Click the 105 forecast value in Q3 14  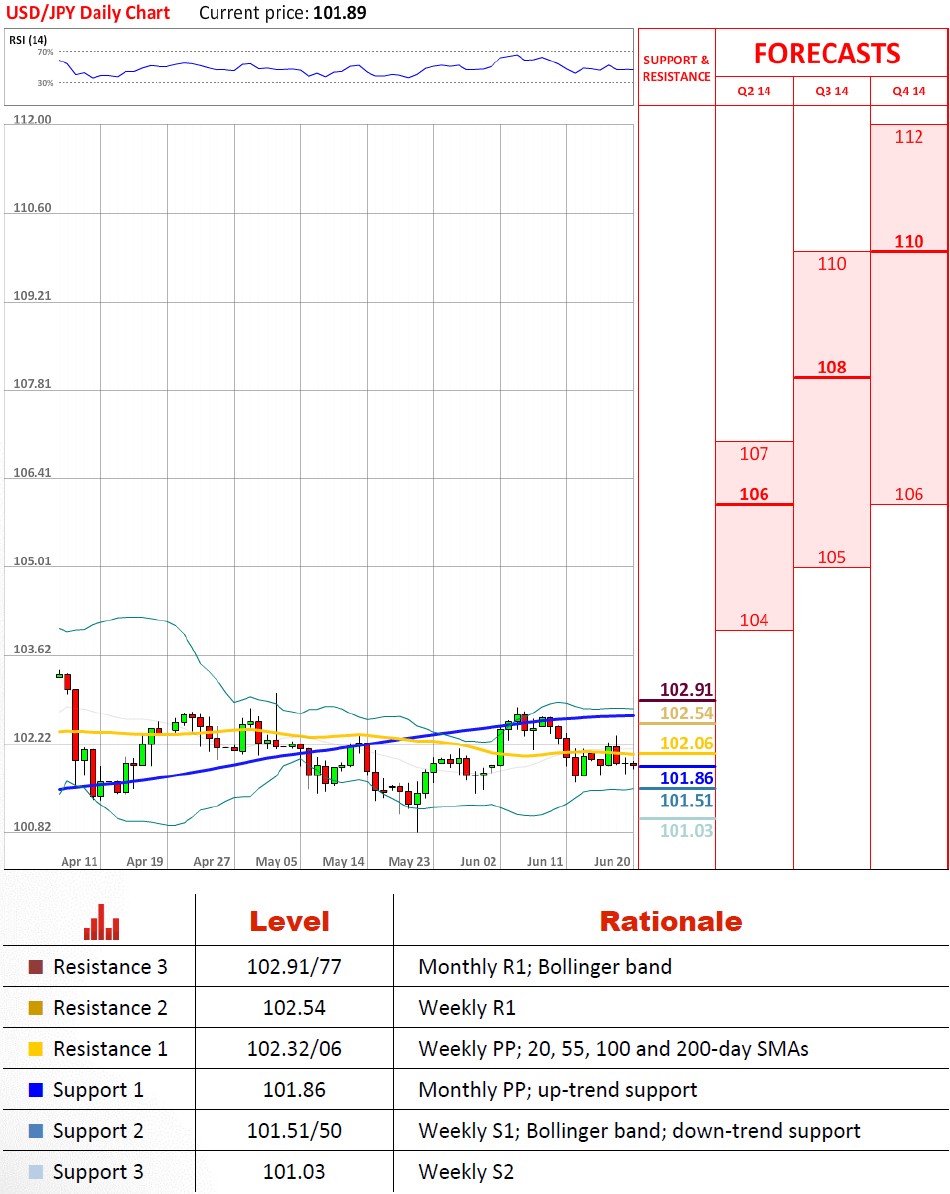(x=832, y=557)
